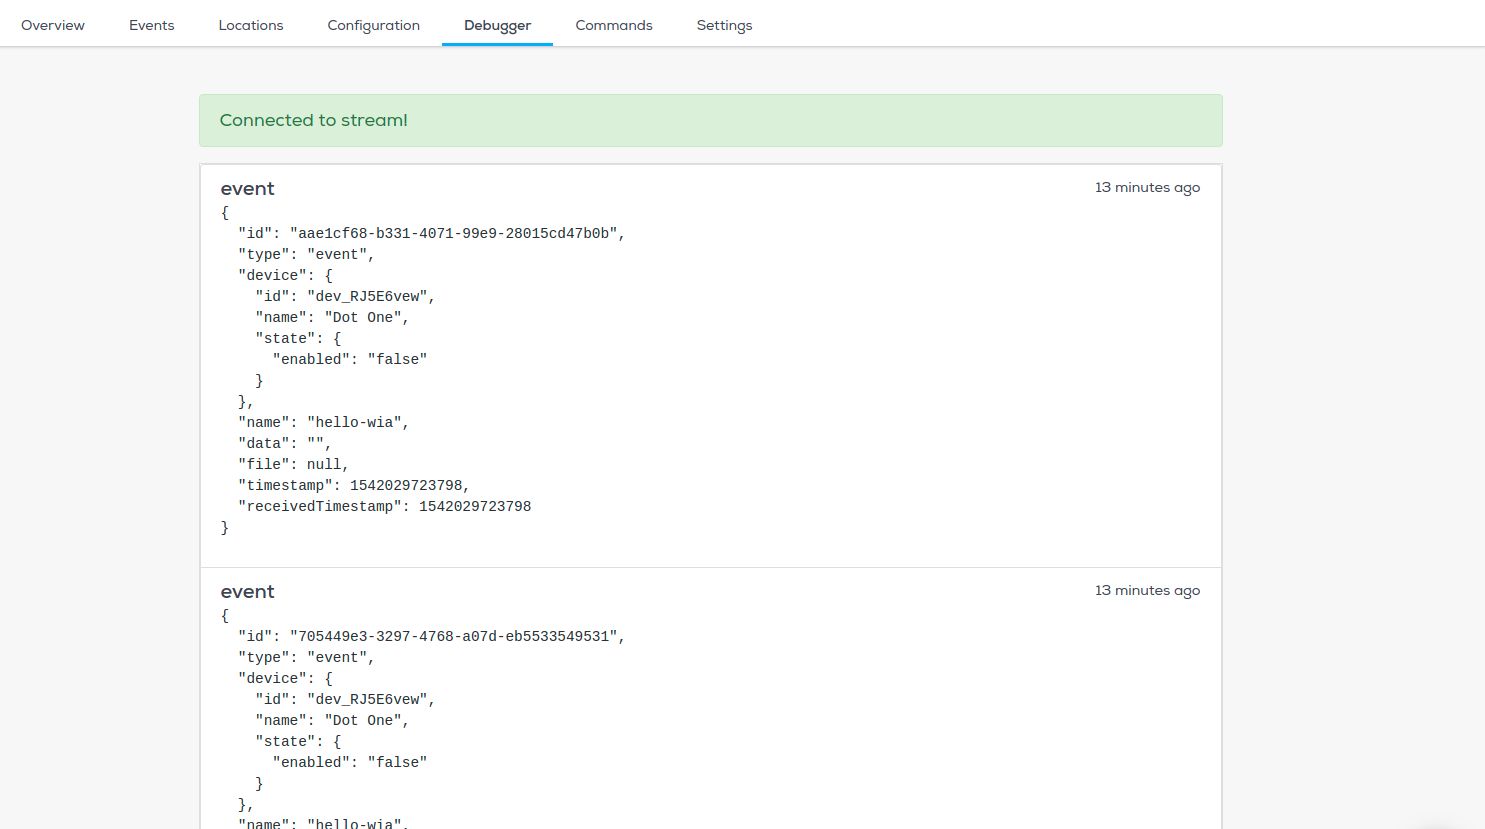Click first event's '13 minutes ago' timestamp

(1147, 188)
